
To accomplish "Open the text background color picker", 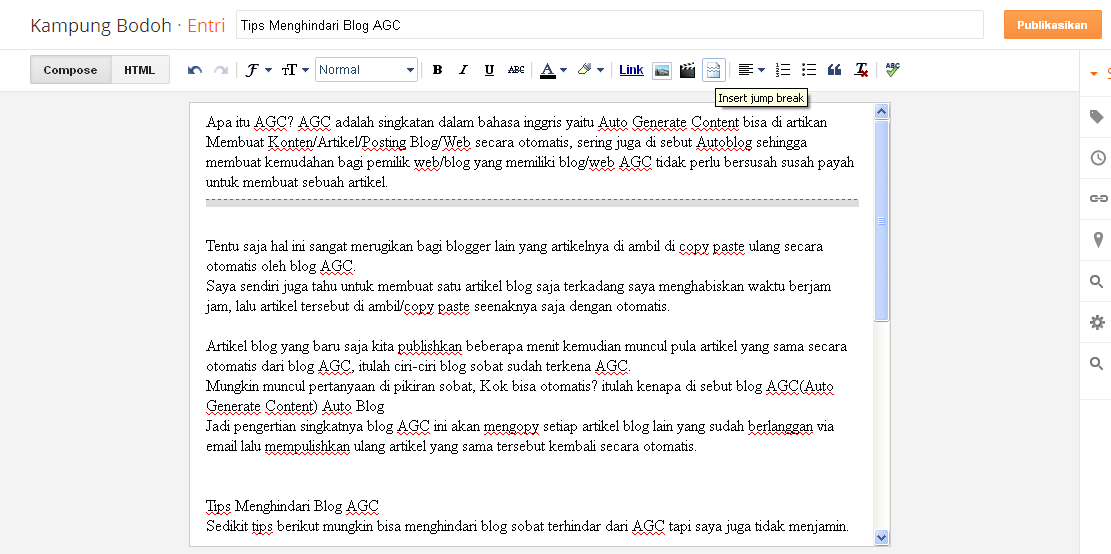I will [590, 70].
